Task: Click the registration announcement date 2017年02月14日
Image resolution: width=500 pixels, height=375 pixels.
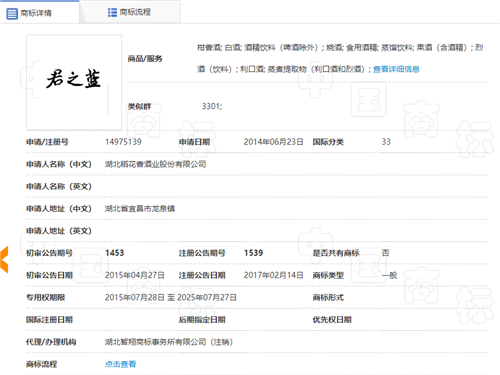Action: point(273,275)
